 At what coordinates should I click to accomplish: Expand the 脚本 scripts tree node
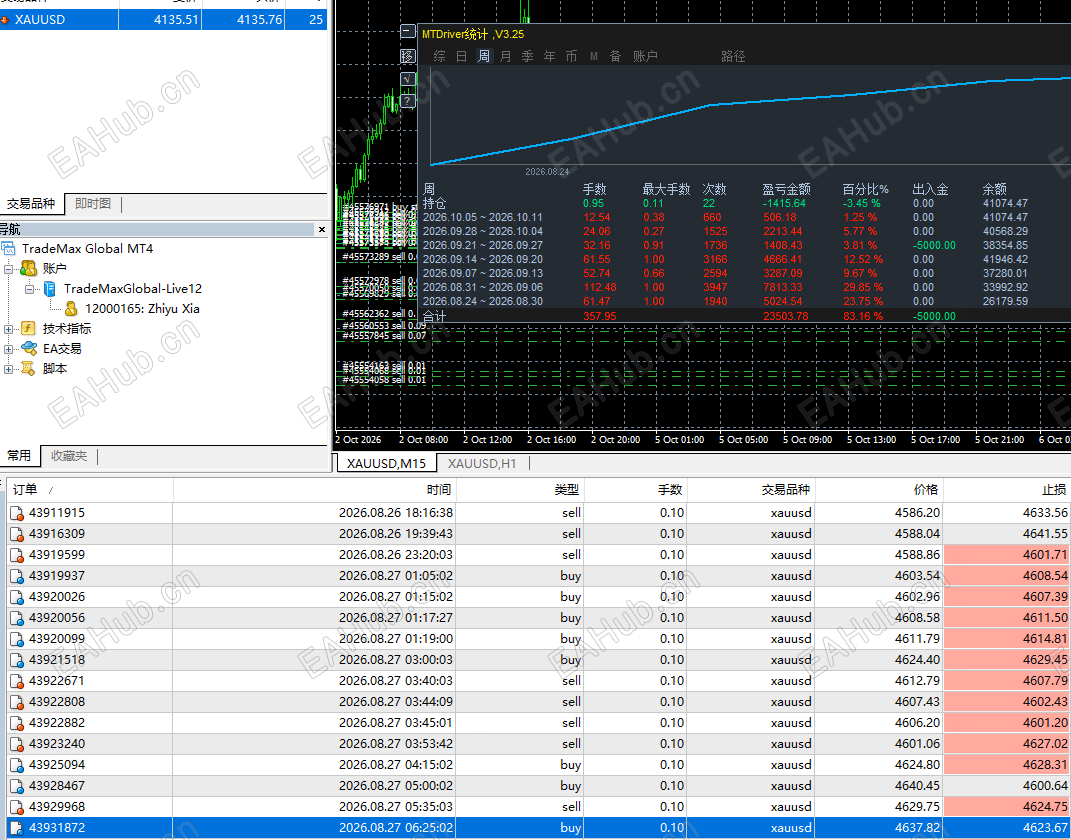coord(8,369)
